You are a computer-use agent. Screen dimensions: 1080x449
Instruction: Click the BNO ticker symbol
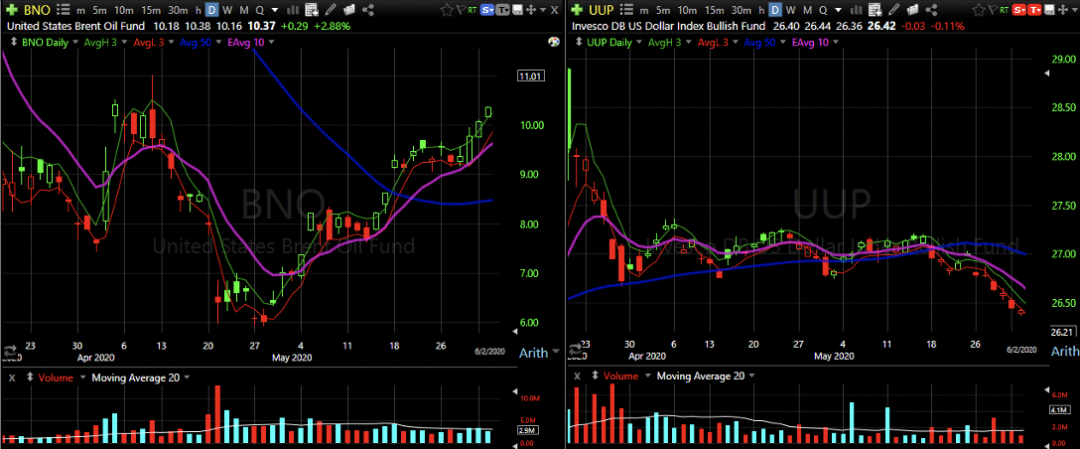tap(37, 10)
